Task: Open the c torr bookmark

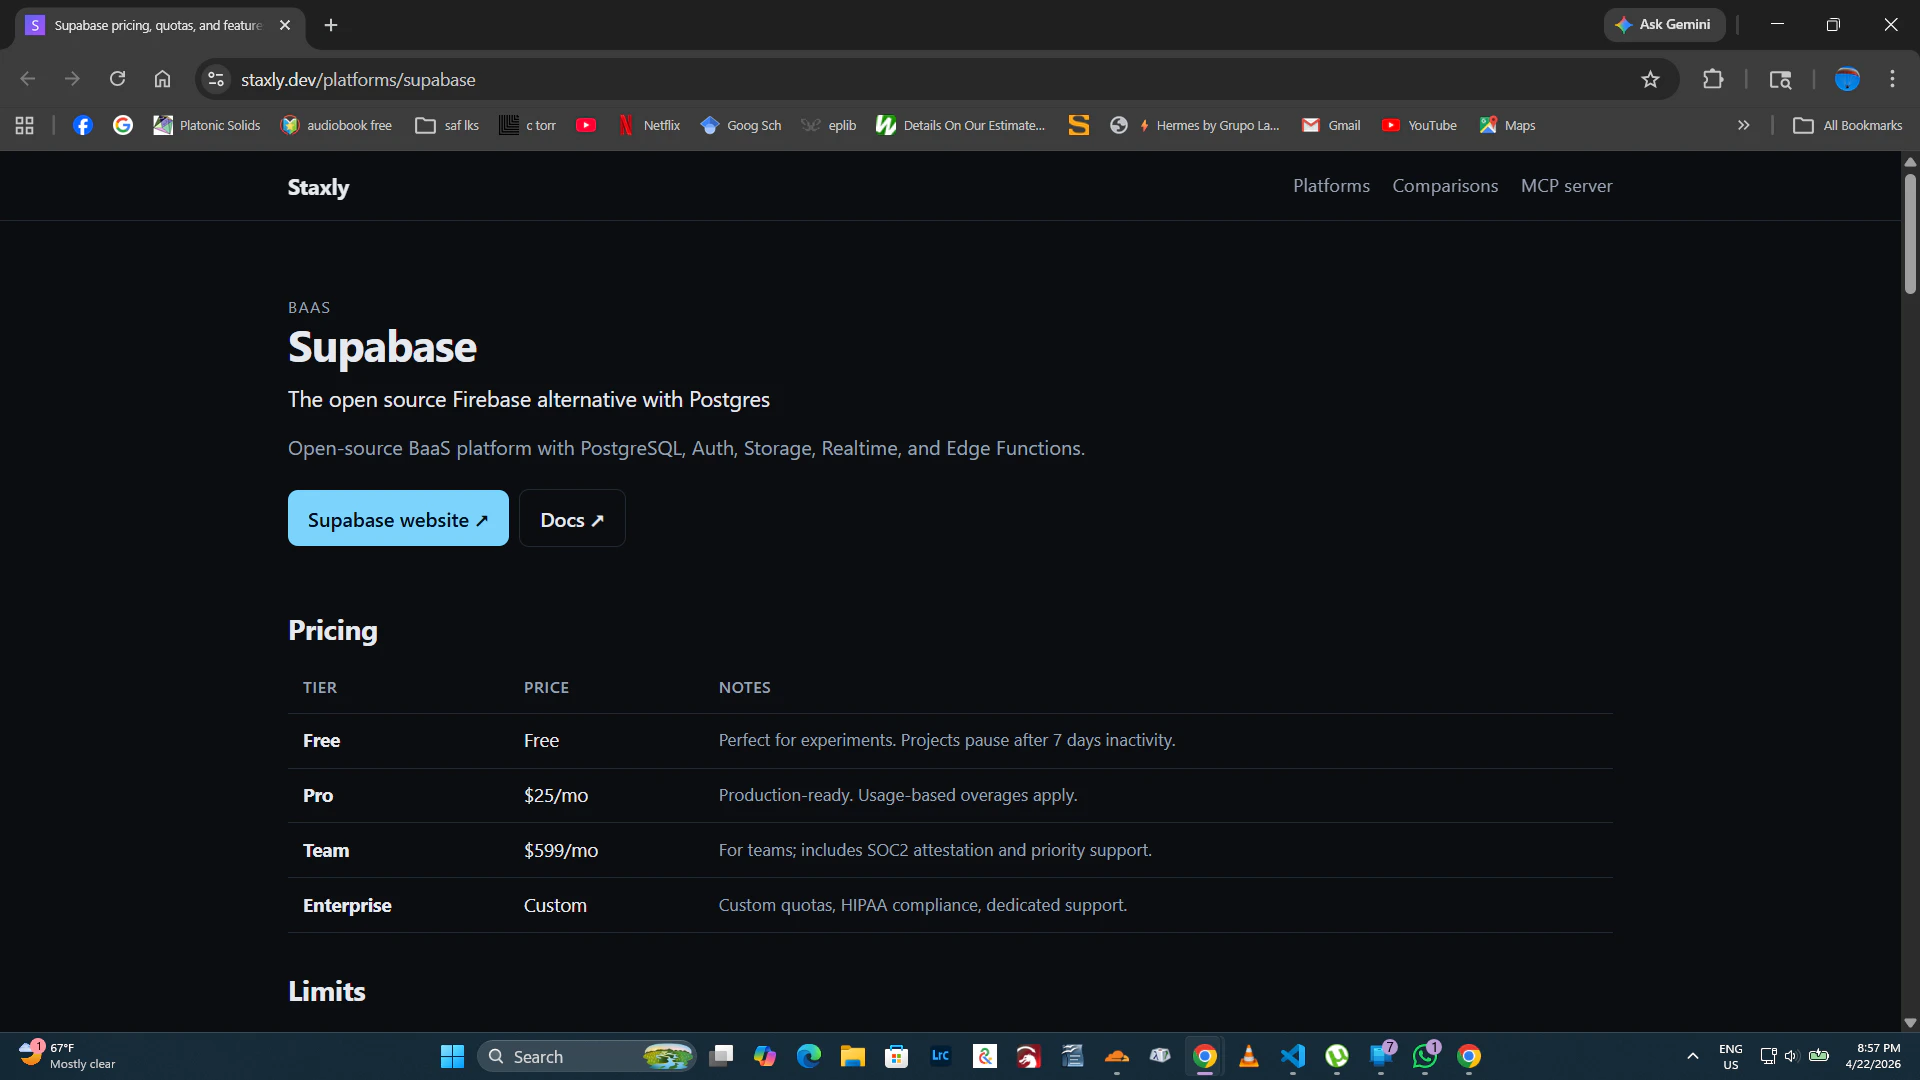Action: coord(527,125)
